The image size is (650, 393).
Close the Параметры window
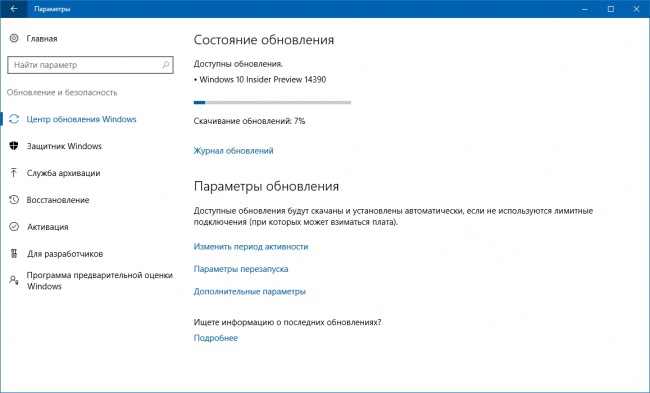(x=636, y=9)
